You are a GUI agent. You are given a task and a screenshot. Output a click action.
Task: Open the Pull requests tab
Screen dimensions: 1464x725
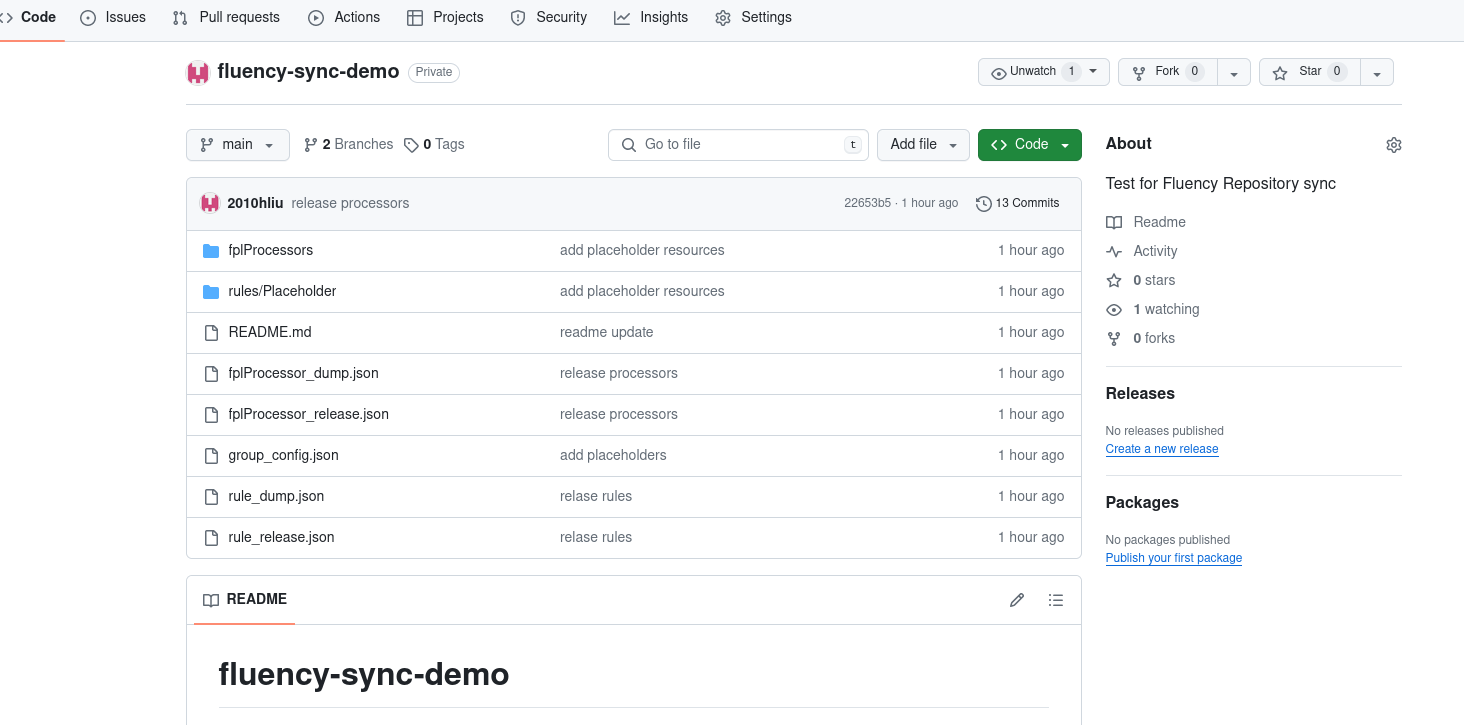[226, 17]
